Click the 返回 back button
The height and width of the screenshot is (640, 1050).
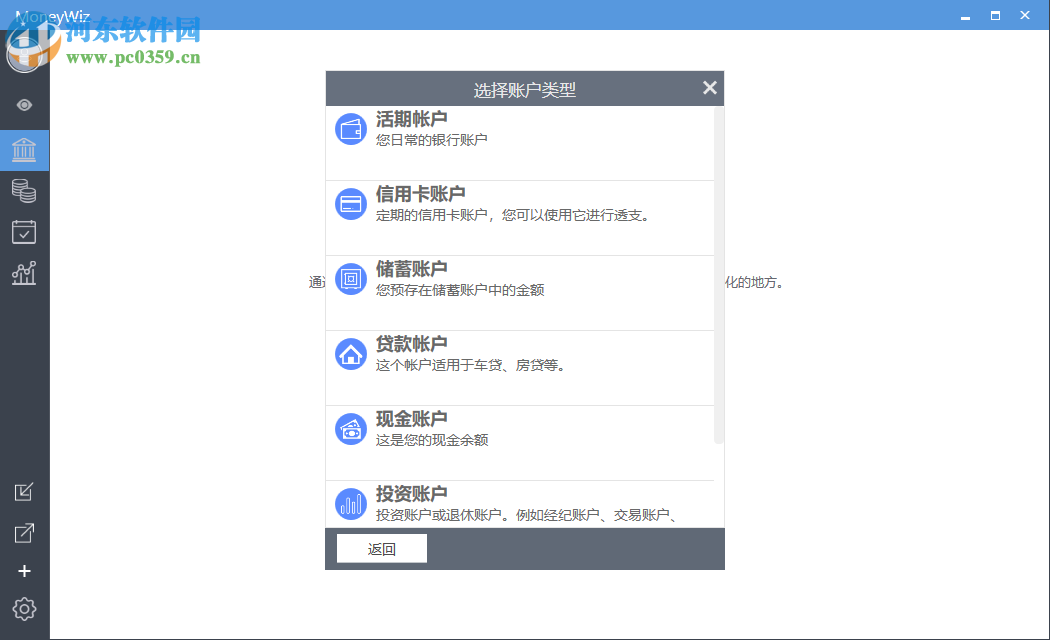(380, 548)
